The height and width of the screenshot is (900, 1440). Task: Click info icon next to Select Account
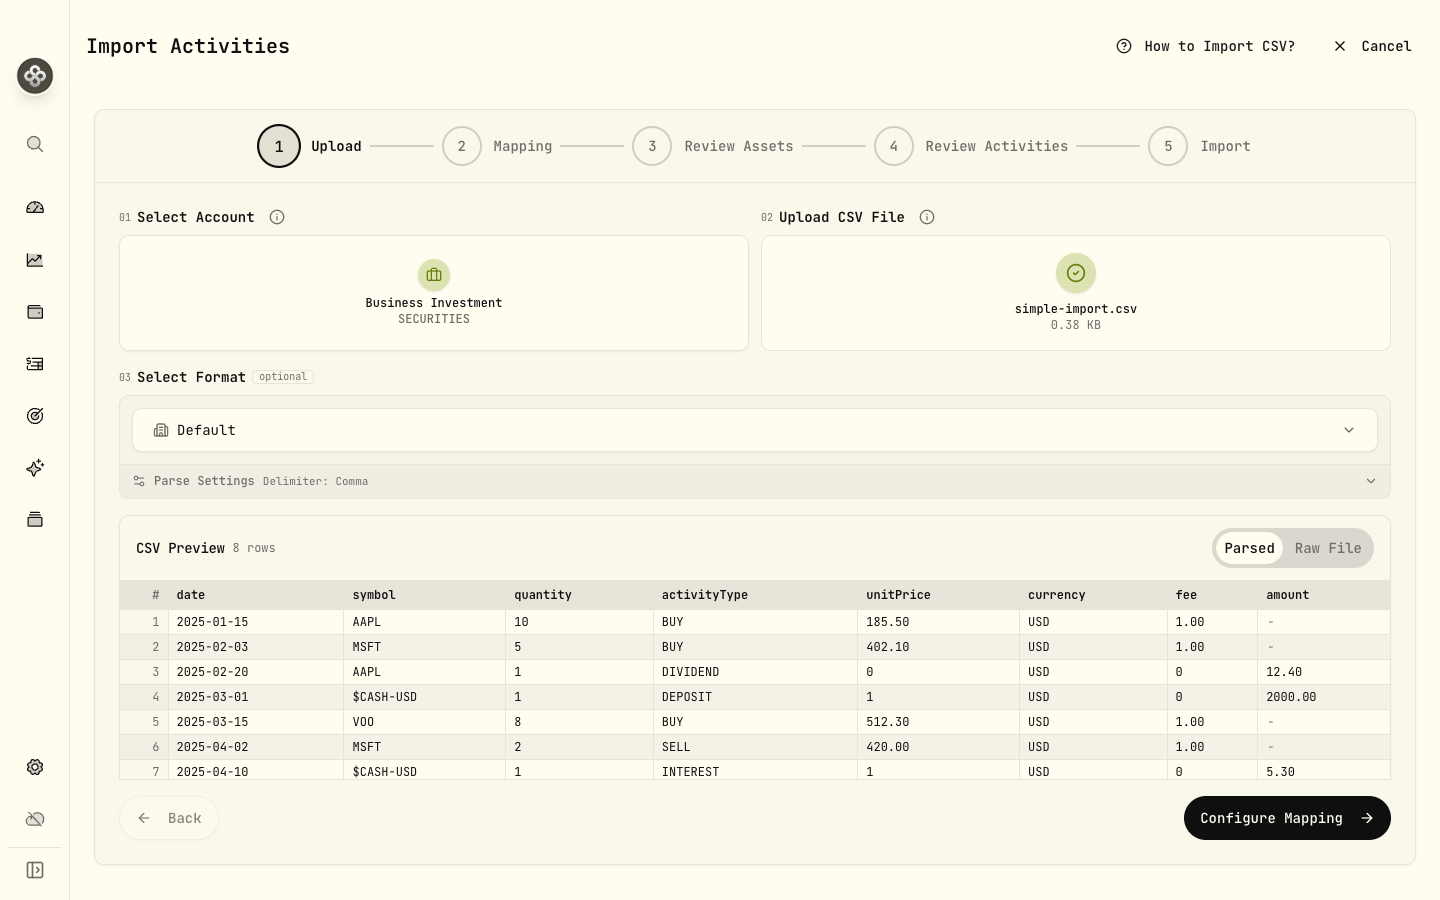click(277, 217)
